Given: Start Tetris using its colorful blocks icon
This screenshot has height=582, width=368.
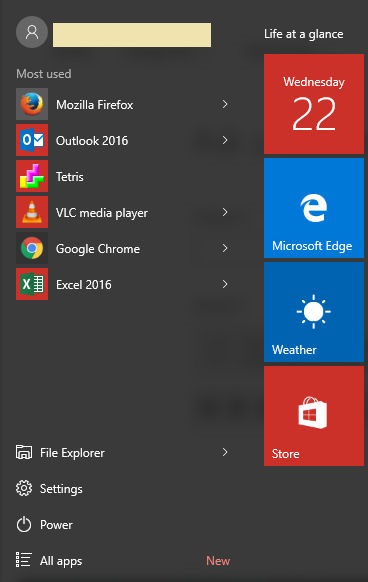Looking at the screenshot, I should click(32, 176).
